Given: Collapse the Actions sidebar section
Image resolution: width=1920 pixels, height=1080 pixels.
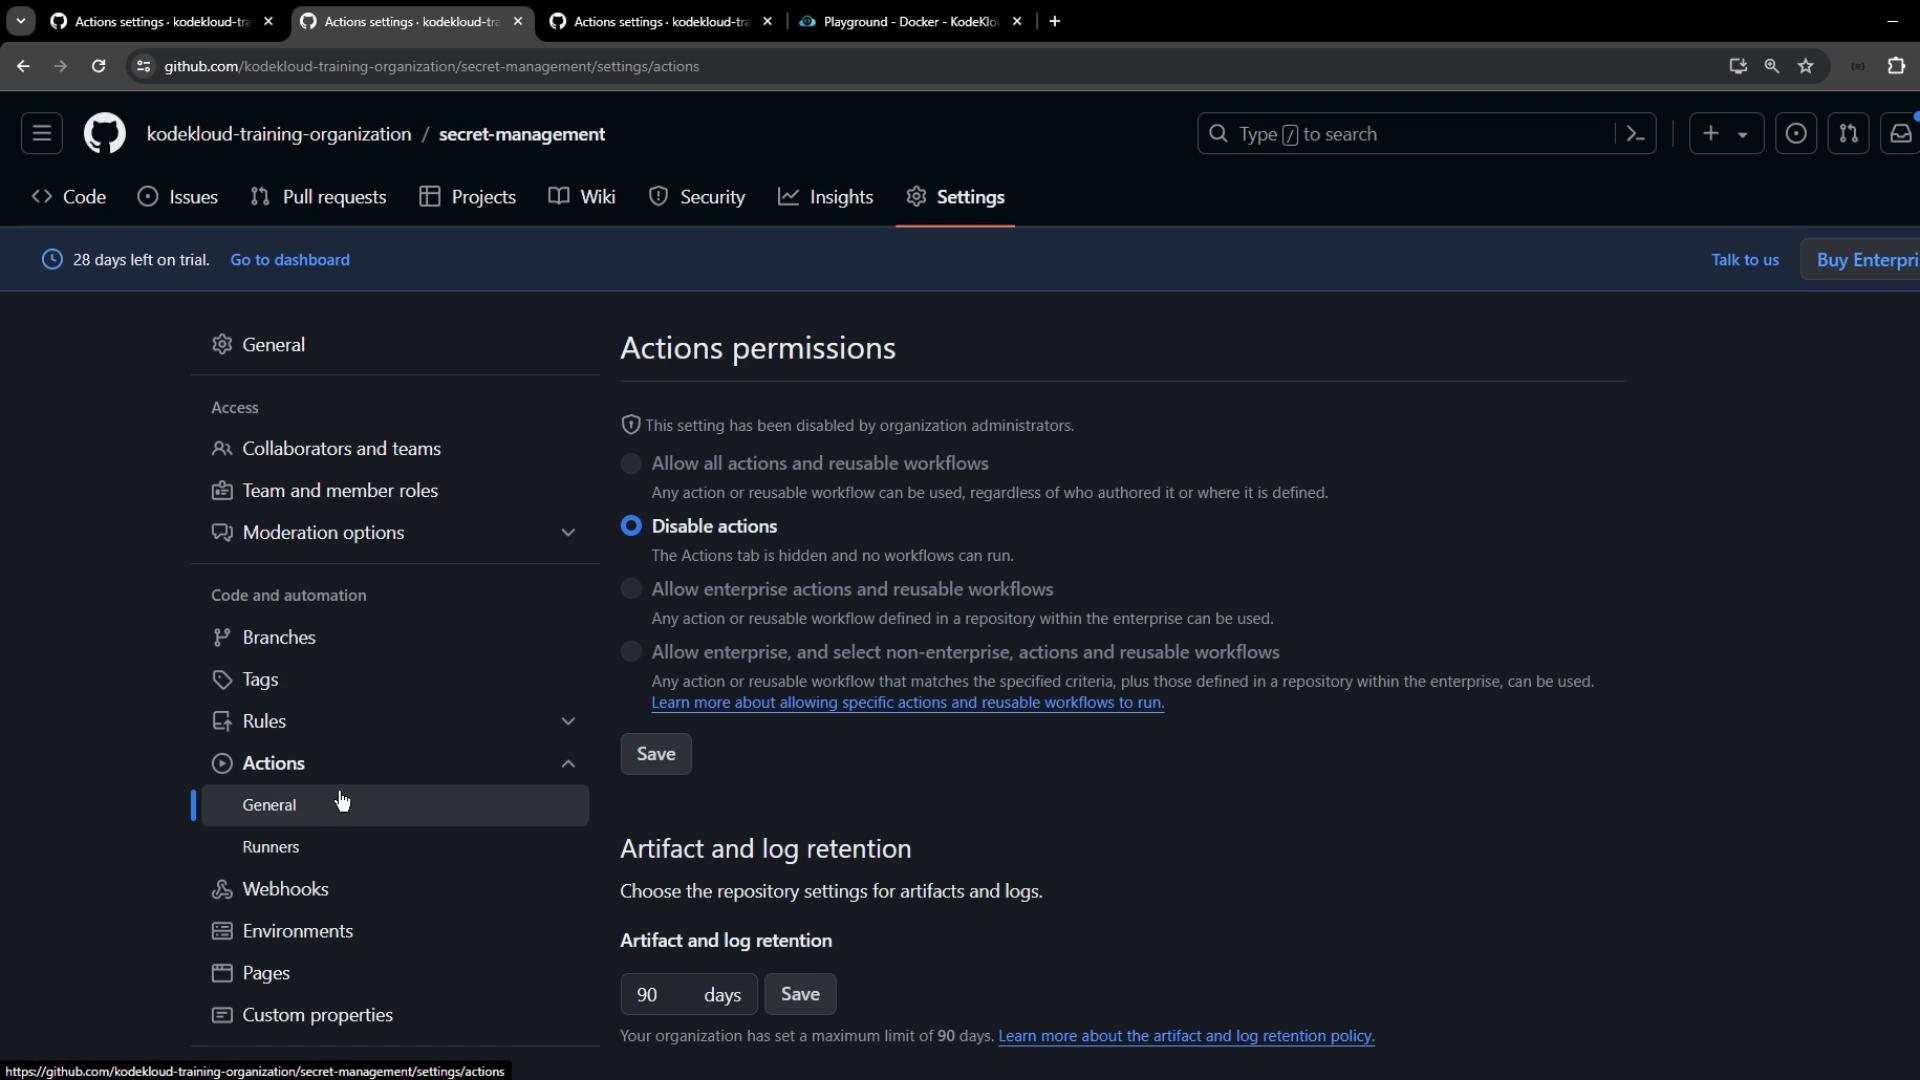Looking at the screenshot, I should (568, 764).
